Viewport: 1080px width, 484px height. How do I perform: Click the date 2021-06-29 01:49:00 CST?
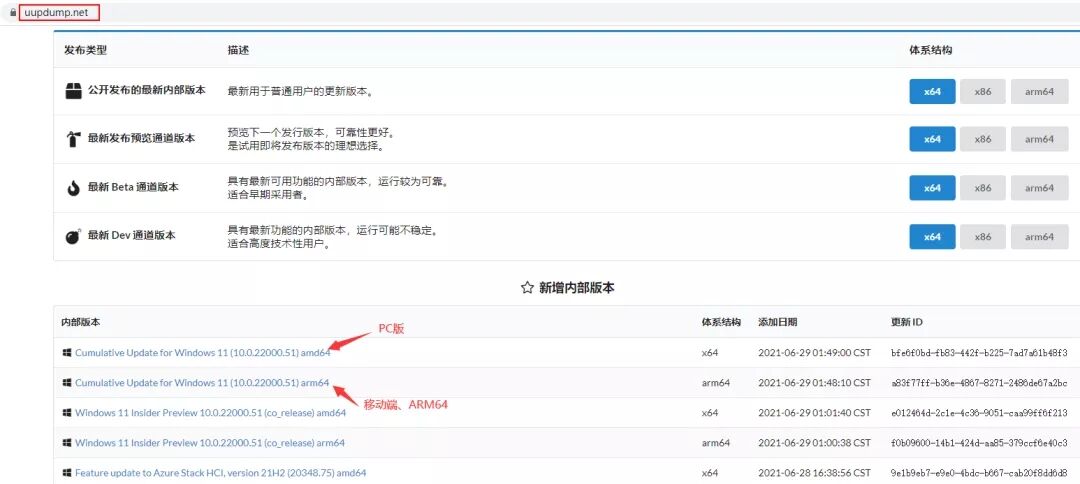[814, 353]
